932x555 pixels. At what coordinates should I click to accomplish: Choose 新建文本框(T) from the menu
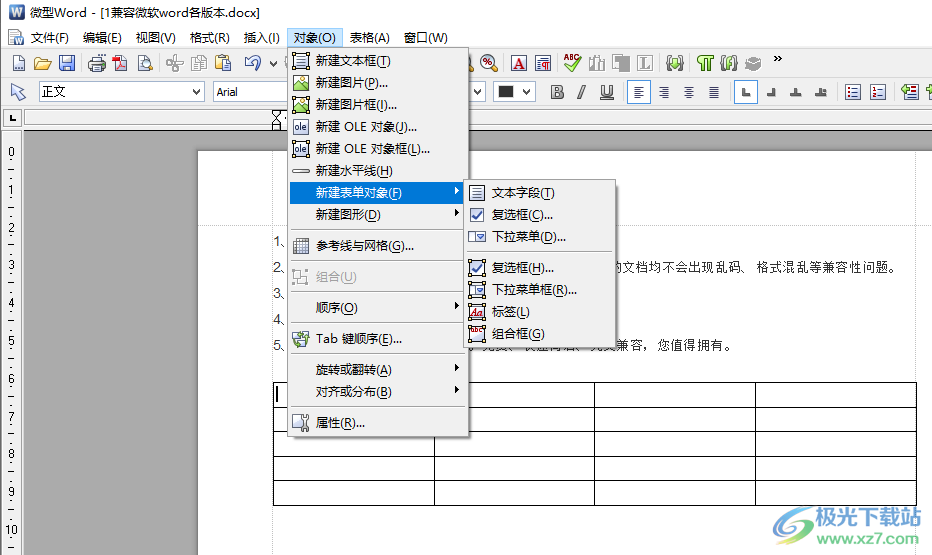point(377,61)
